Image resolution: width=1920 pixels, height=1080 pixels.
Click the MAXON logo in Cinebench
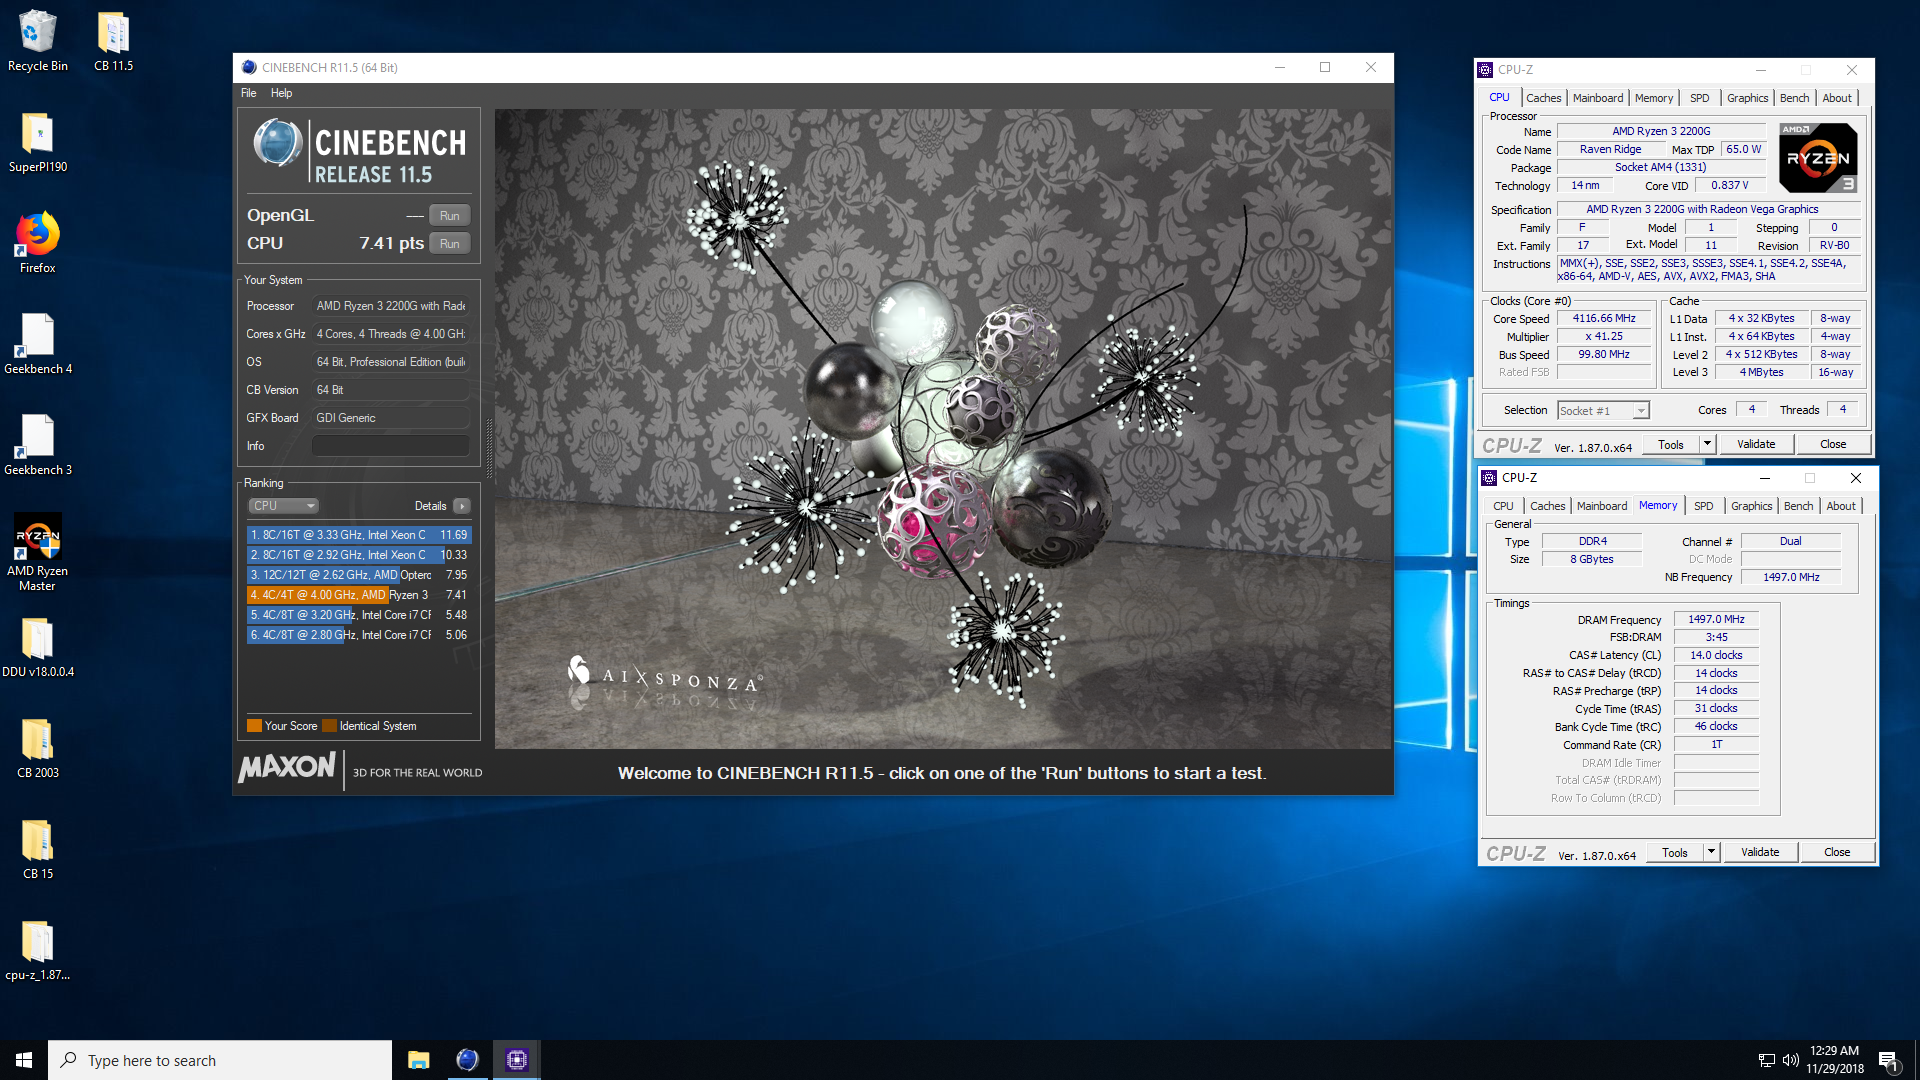pos(286,768)
